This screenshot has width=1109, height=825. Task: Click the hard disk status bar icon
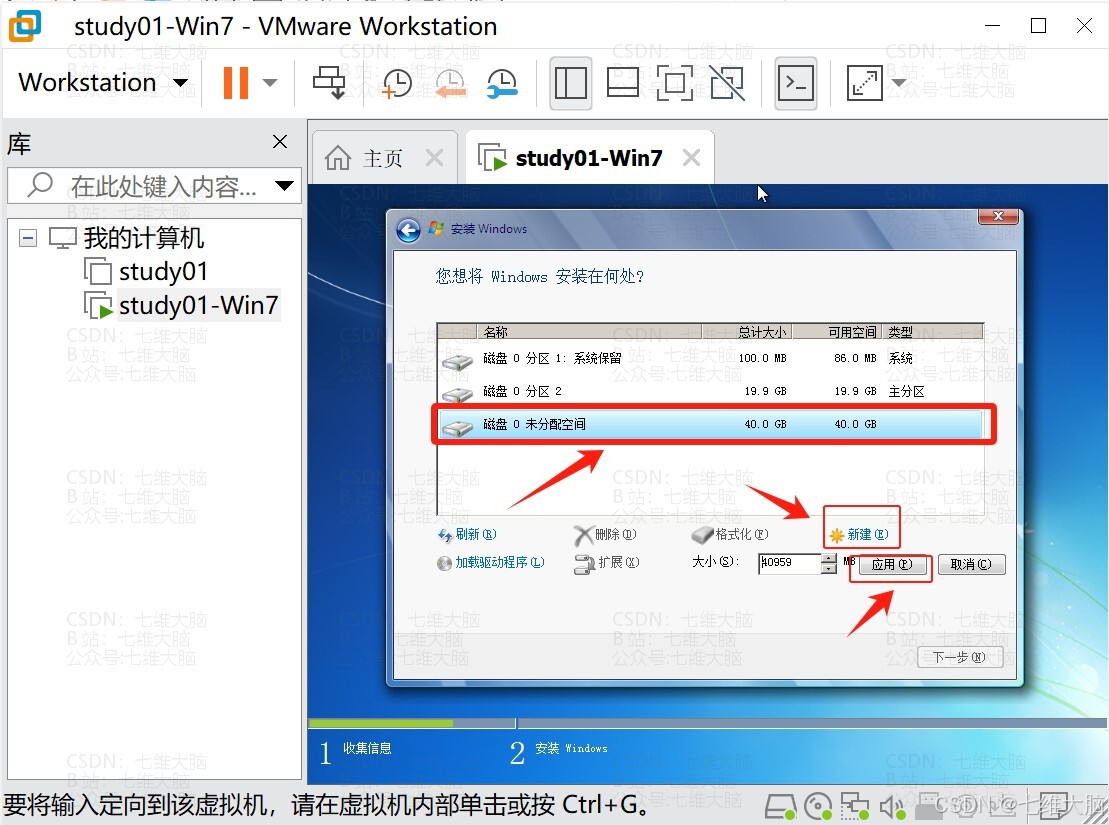[781, 807]
